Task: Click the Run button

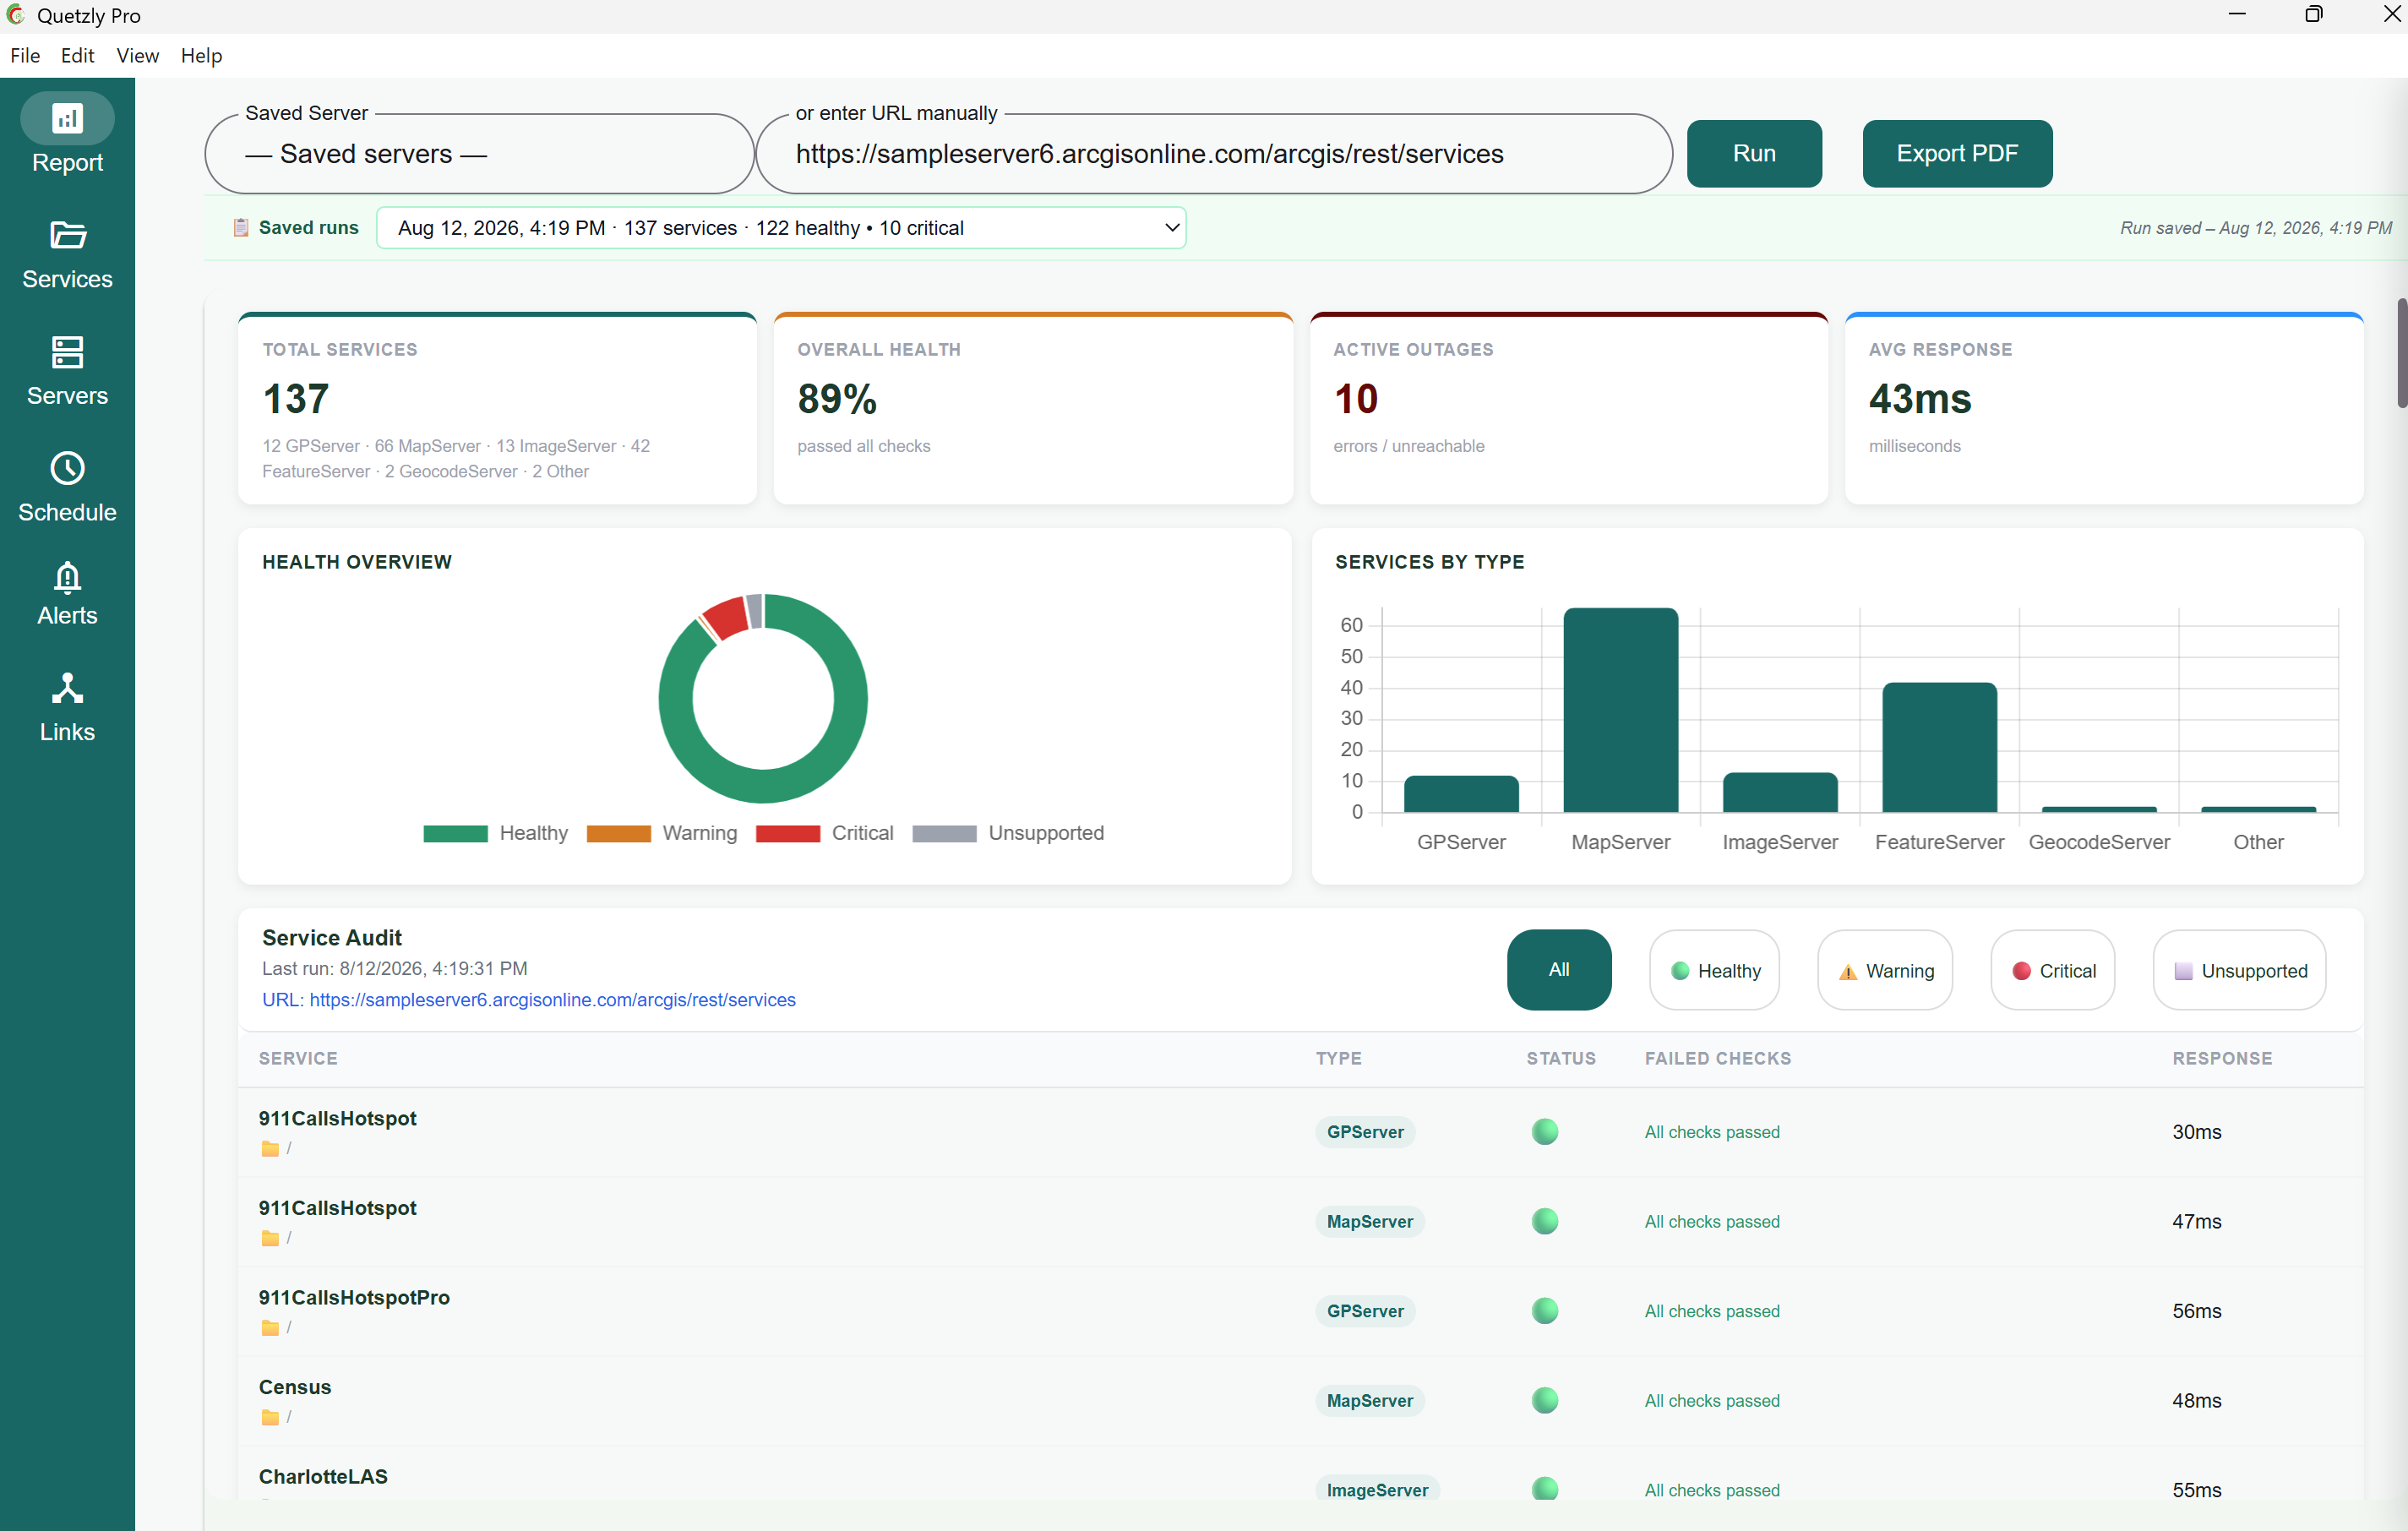Action: (x=1754, y=153)
